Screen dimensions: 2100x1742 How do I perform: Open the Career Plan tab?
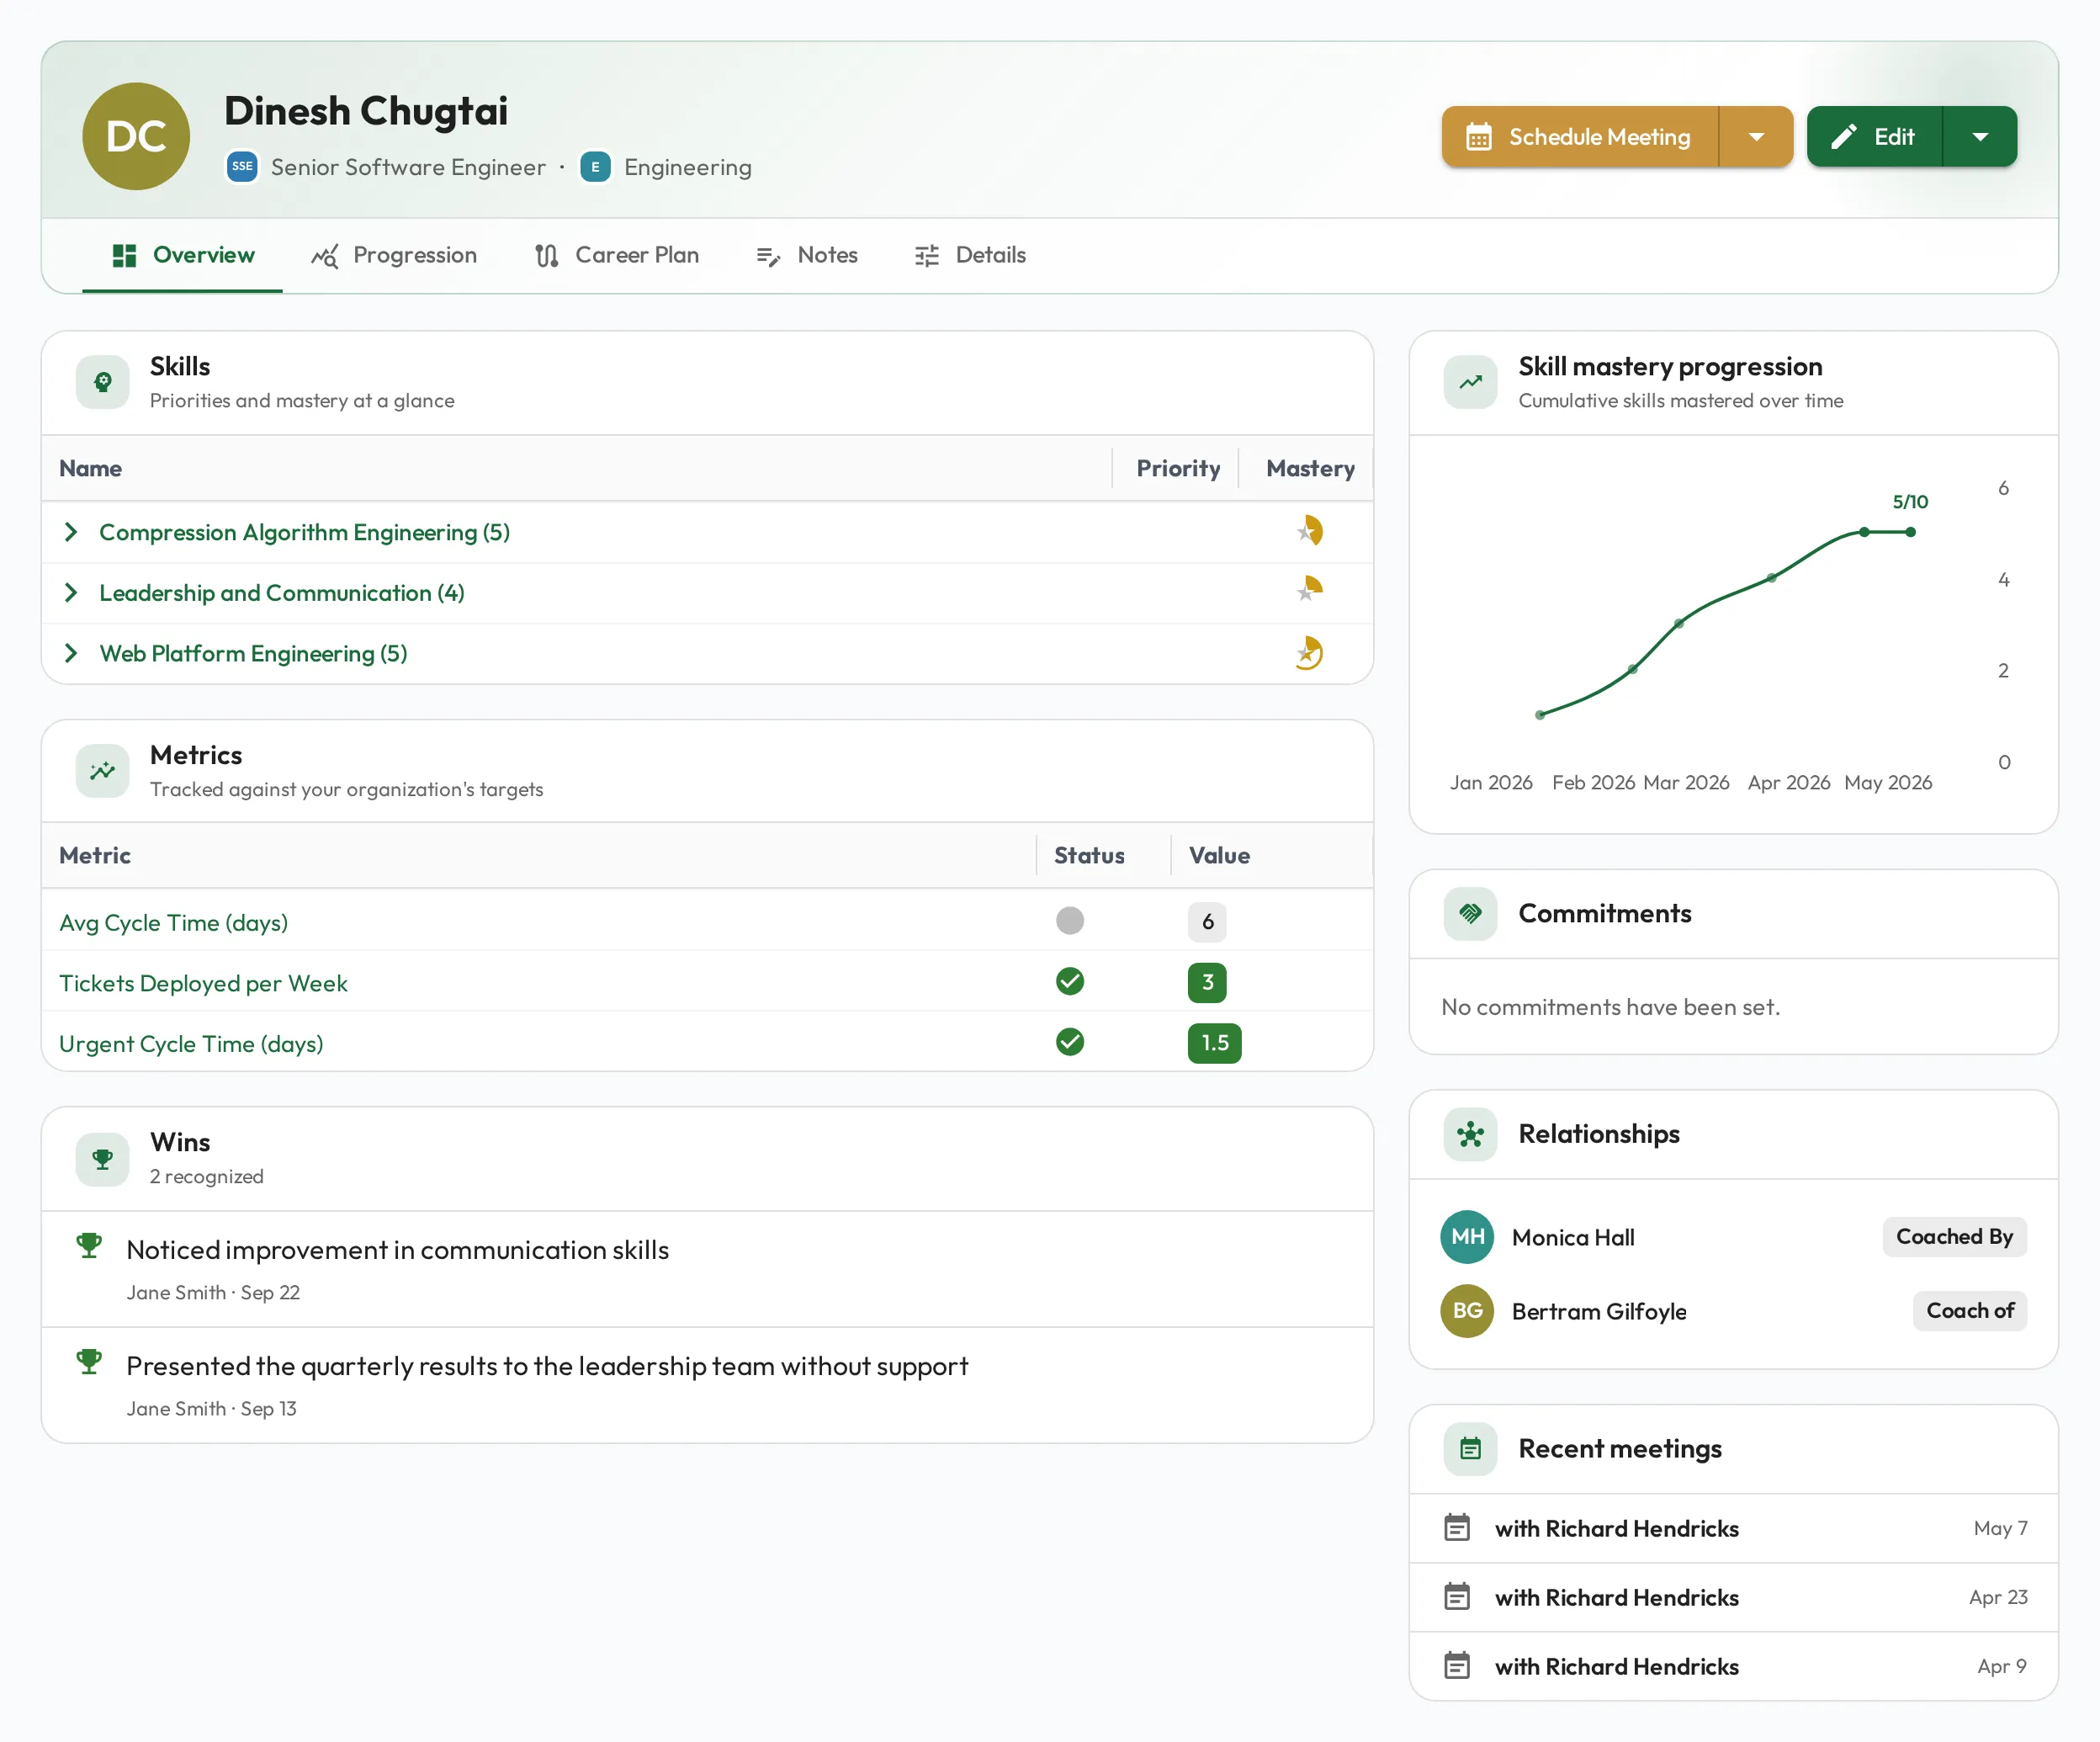616,256
